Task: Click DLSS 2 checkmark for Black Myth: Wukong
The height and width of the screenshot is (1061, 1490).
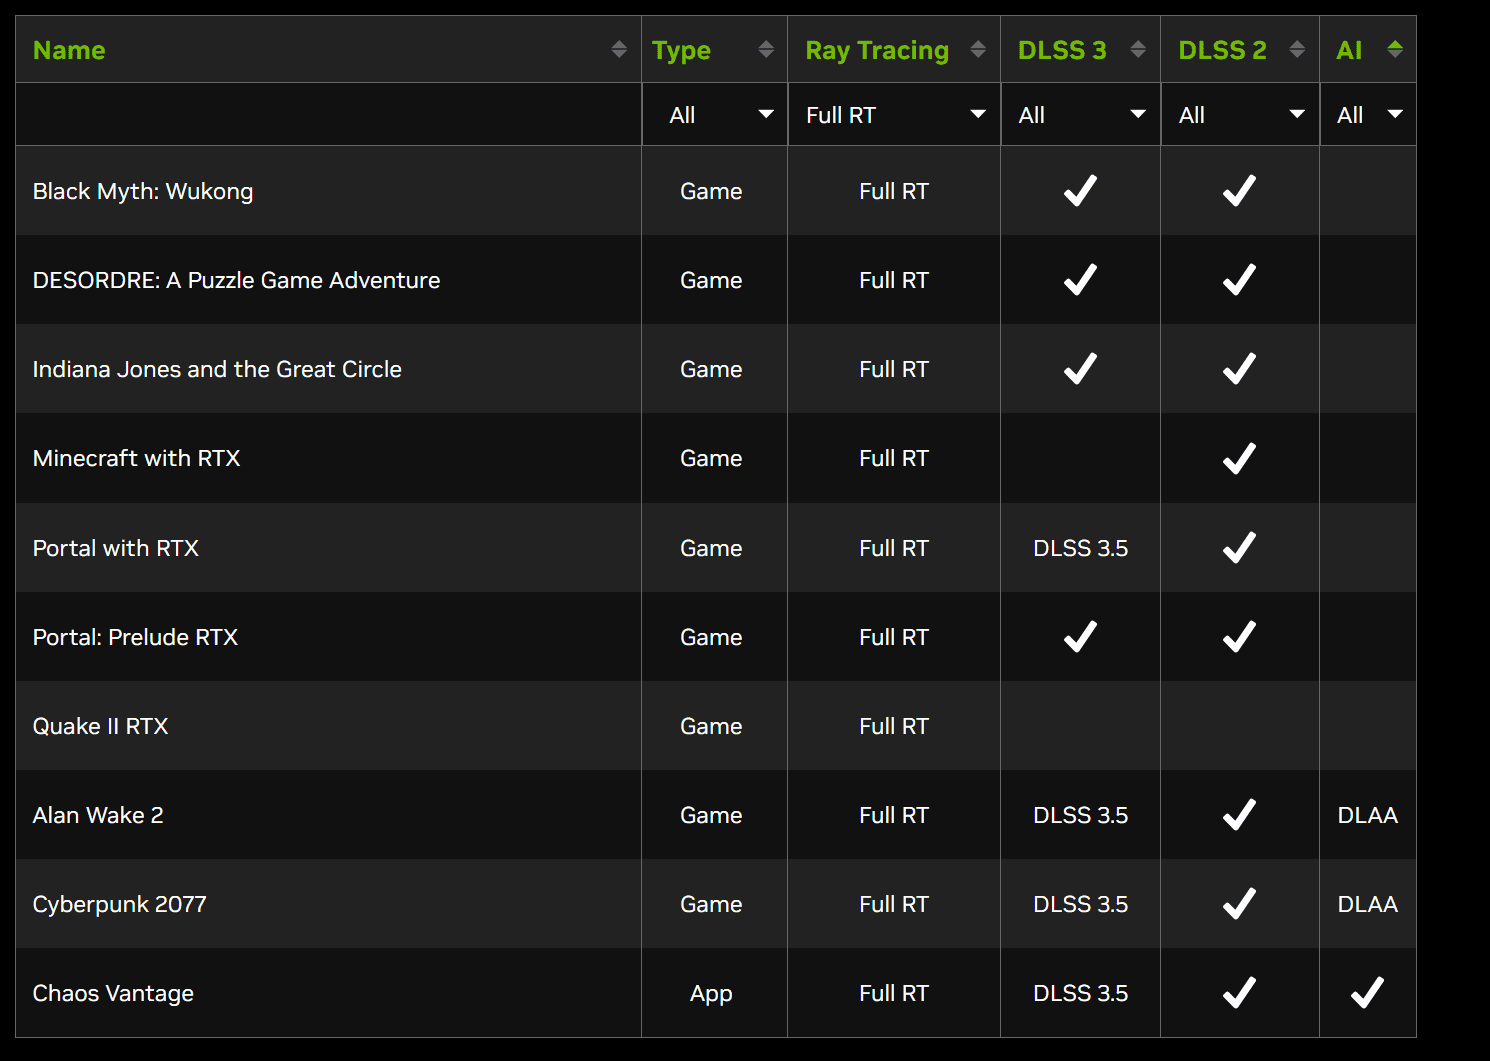Action: 1239,190
